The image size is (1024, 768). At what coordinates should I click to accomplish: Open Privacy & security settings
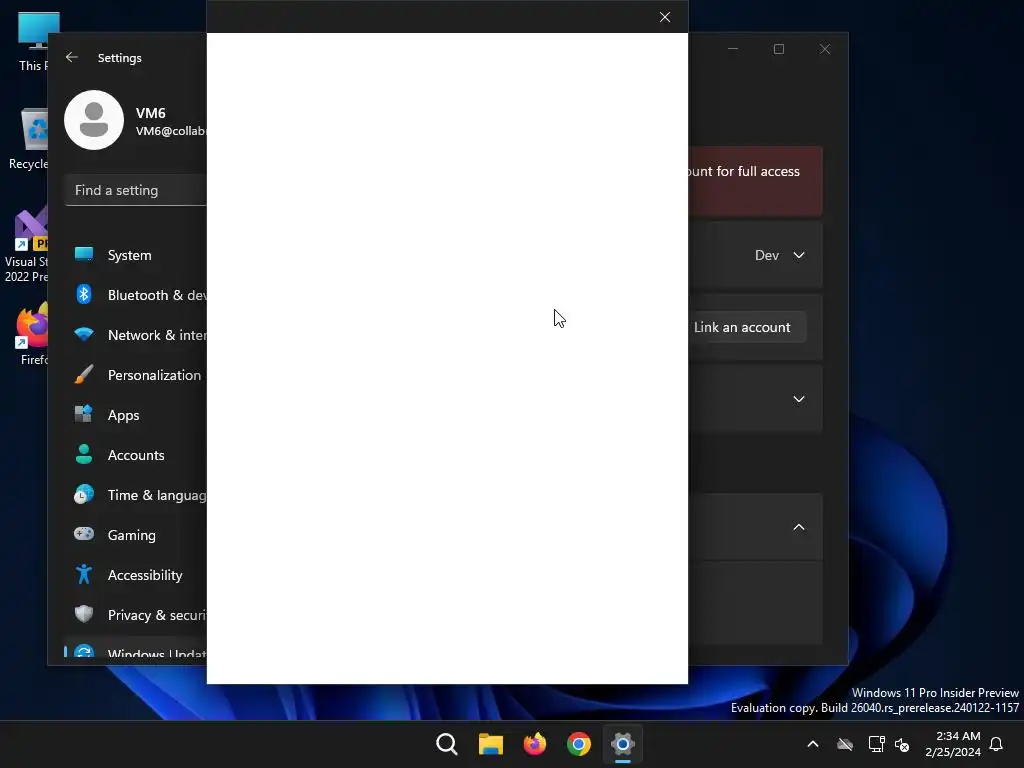136,615
